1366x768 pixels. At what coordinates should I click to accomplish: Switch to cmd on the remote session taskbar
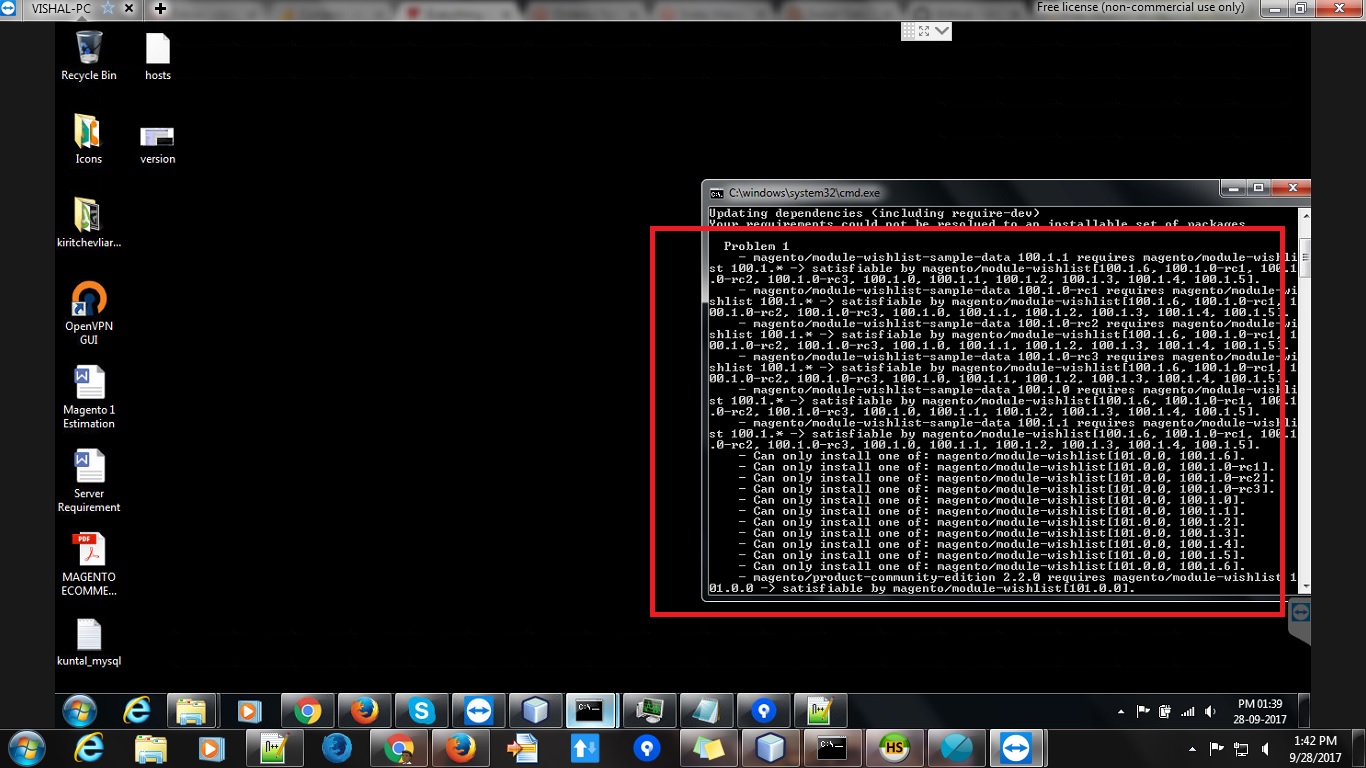pyautogui.click(x=590, y=711)
